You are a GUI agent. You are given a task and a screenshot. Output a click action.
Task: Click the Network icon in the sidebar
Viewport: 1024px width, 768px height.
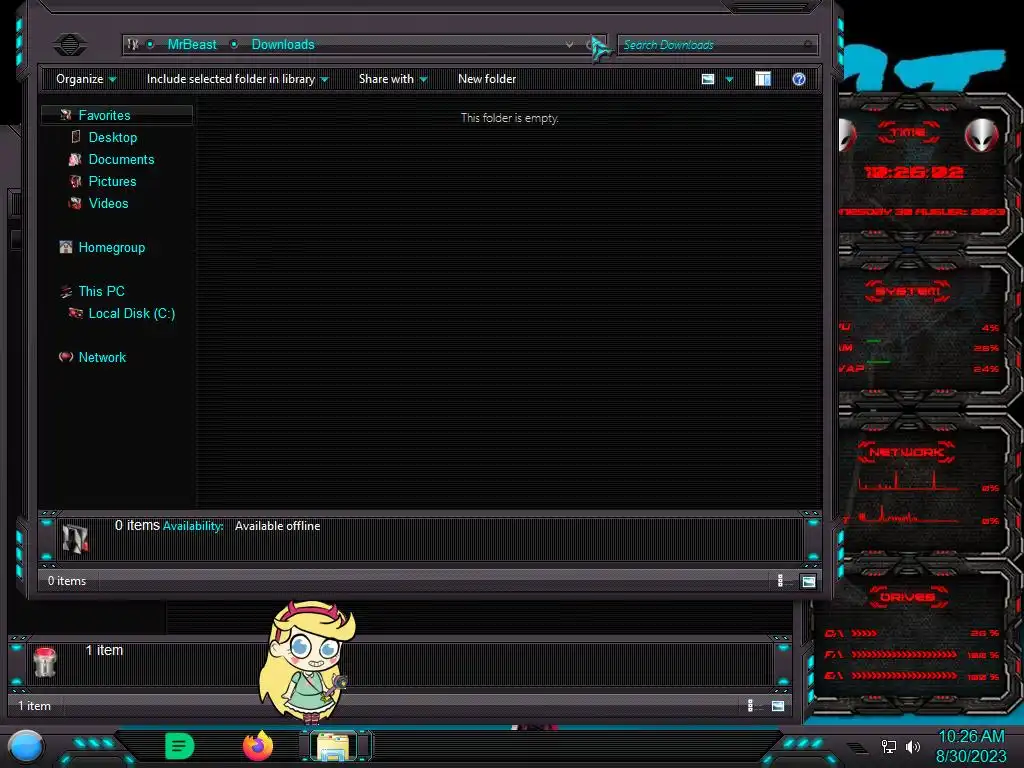(x=65, y=357)
